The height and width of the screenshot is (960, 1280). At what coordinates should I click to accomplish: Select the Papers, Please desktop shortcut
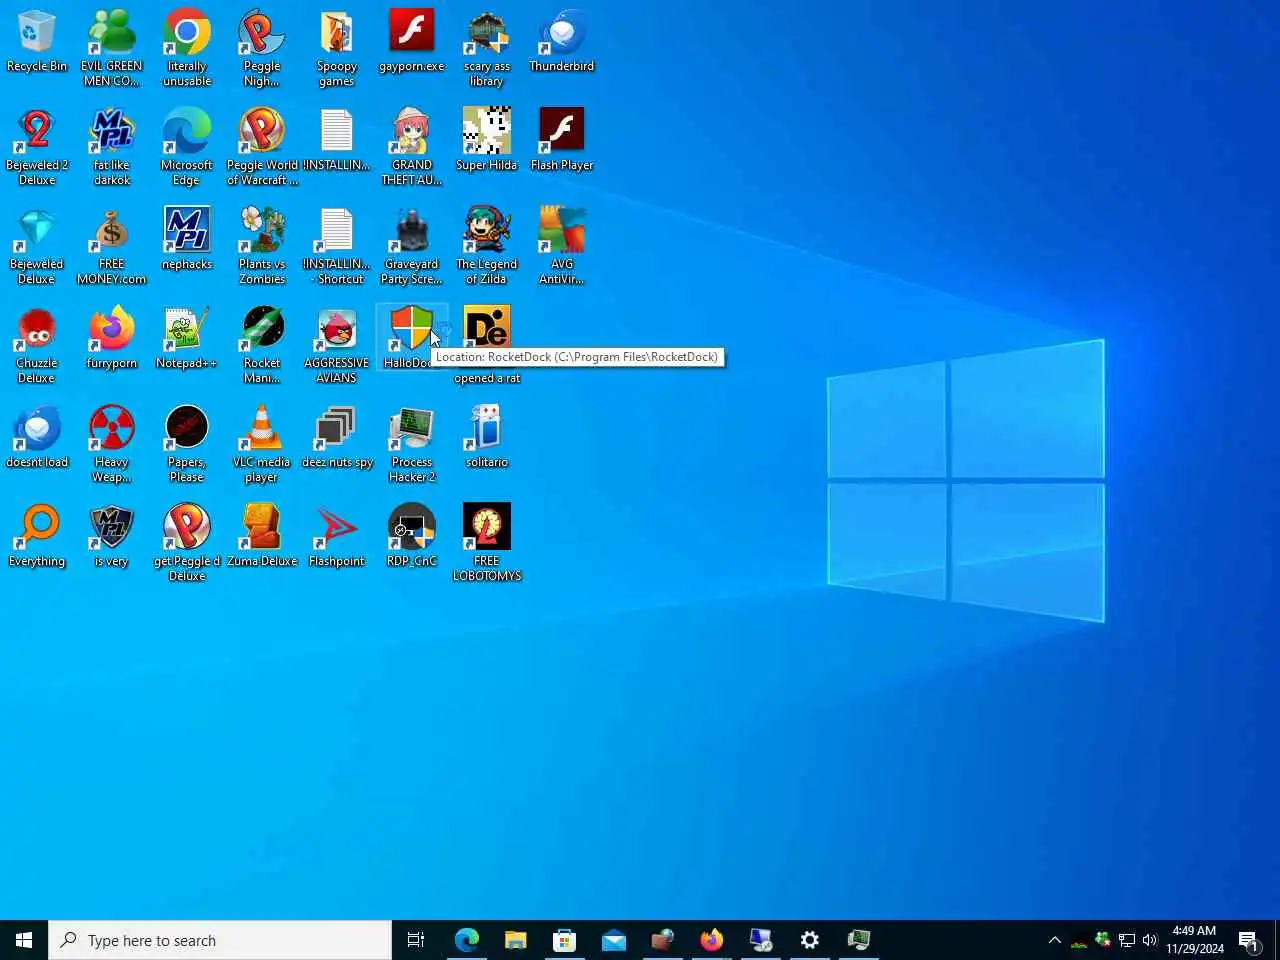pyautogui.click(x=187, y=444)
